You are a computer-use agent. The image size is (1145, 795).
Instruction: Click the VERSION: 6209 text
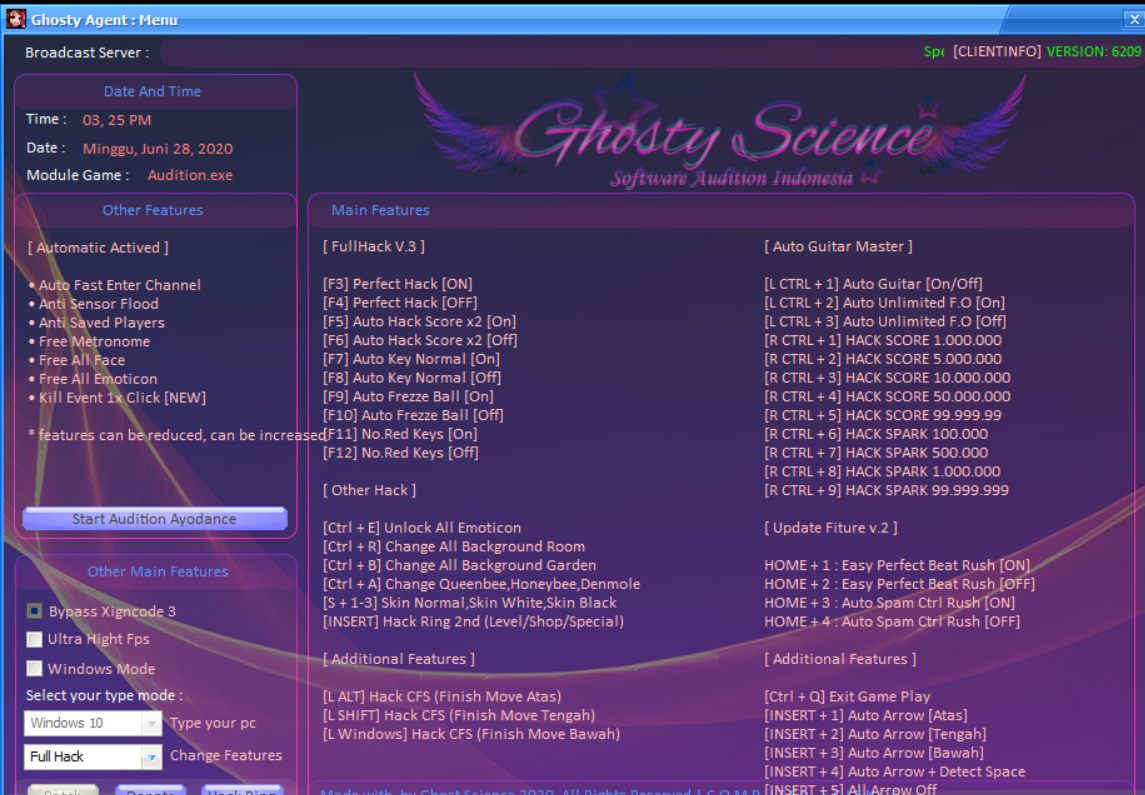tap(1093, 52)
